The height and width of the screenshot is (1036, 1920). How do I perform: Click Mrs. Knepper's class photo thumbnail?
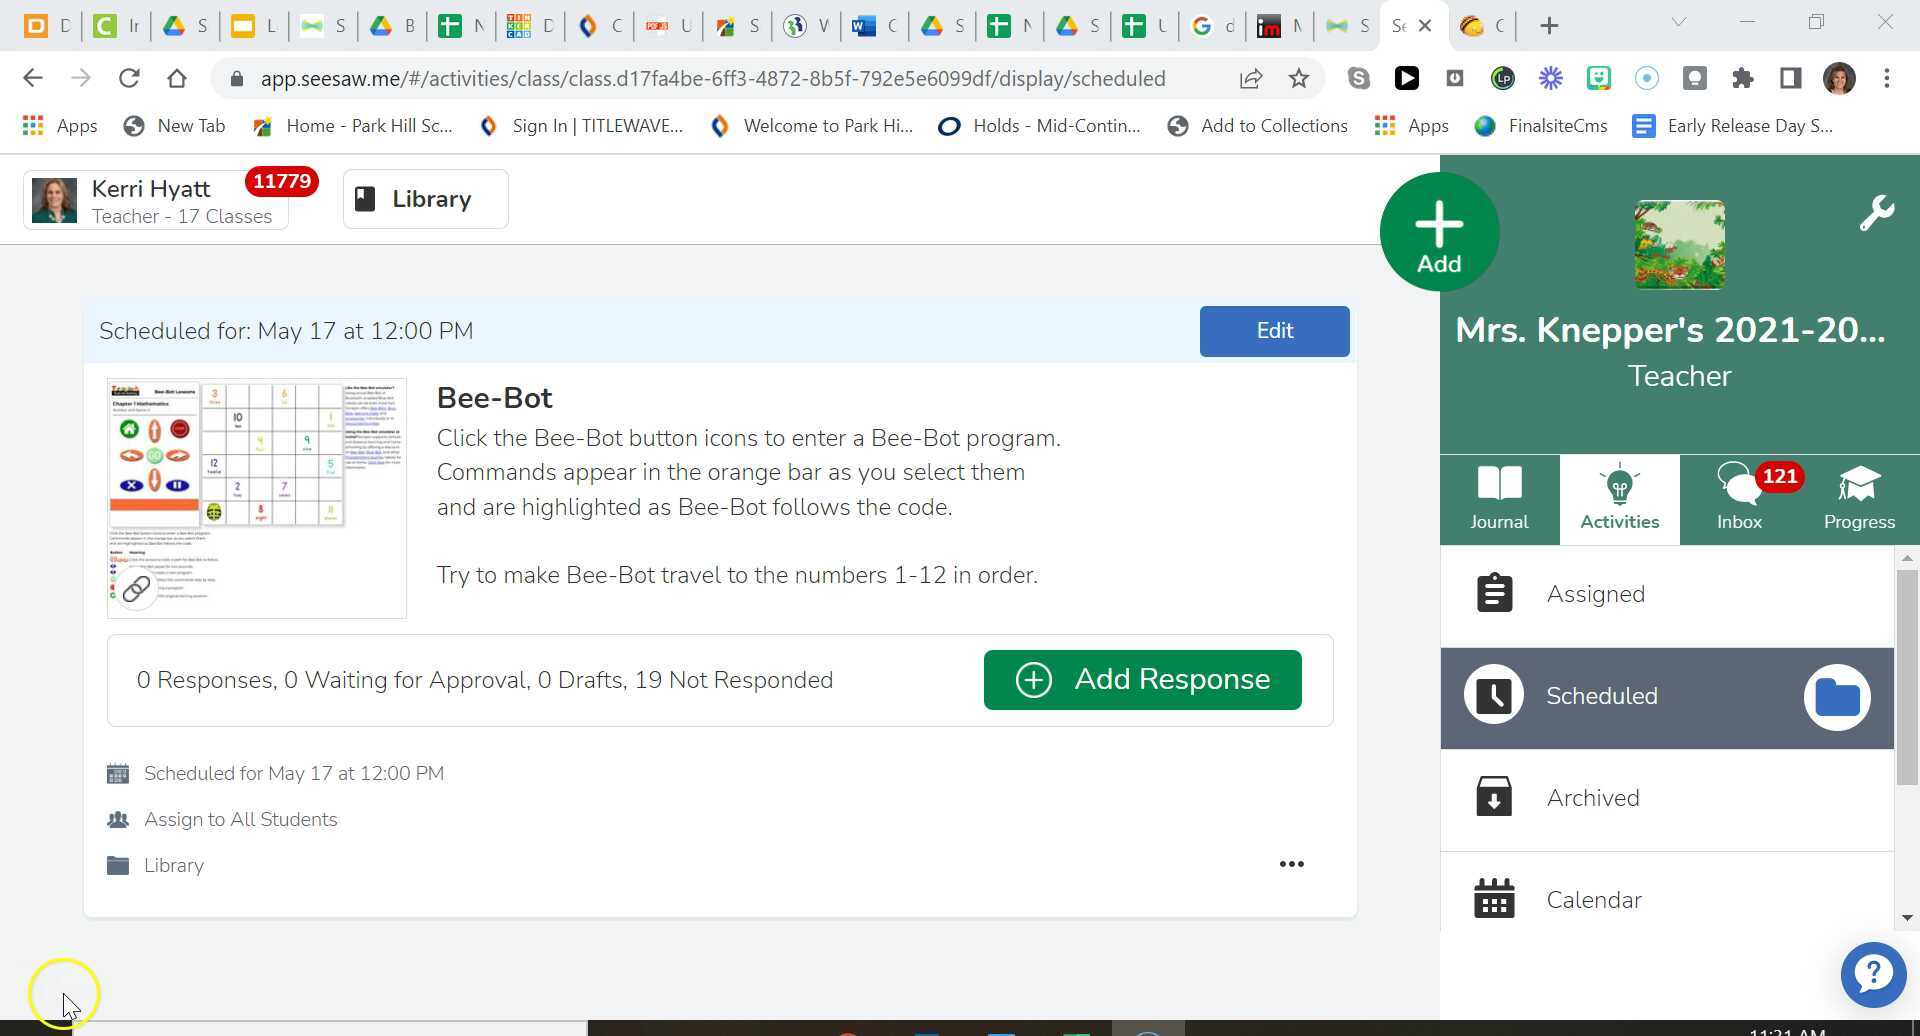(x=1678, y=244)
